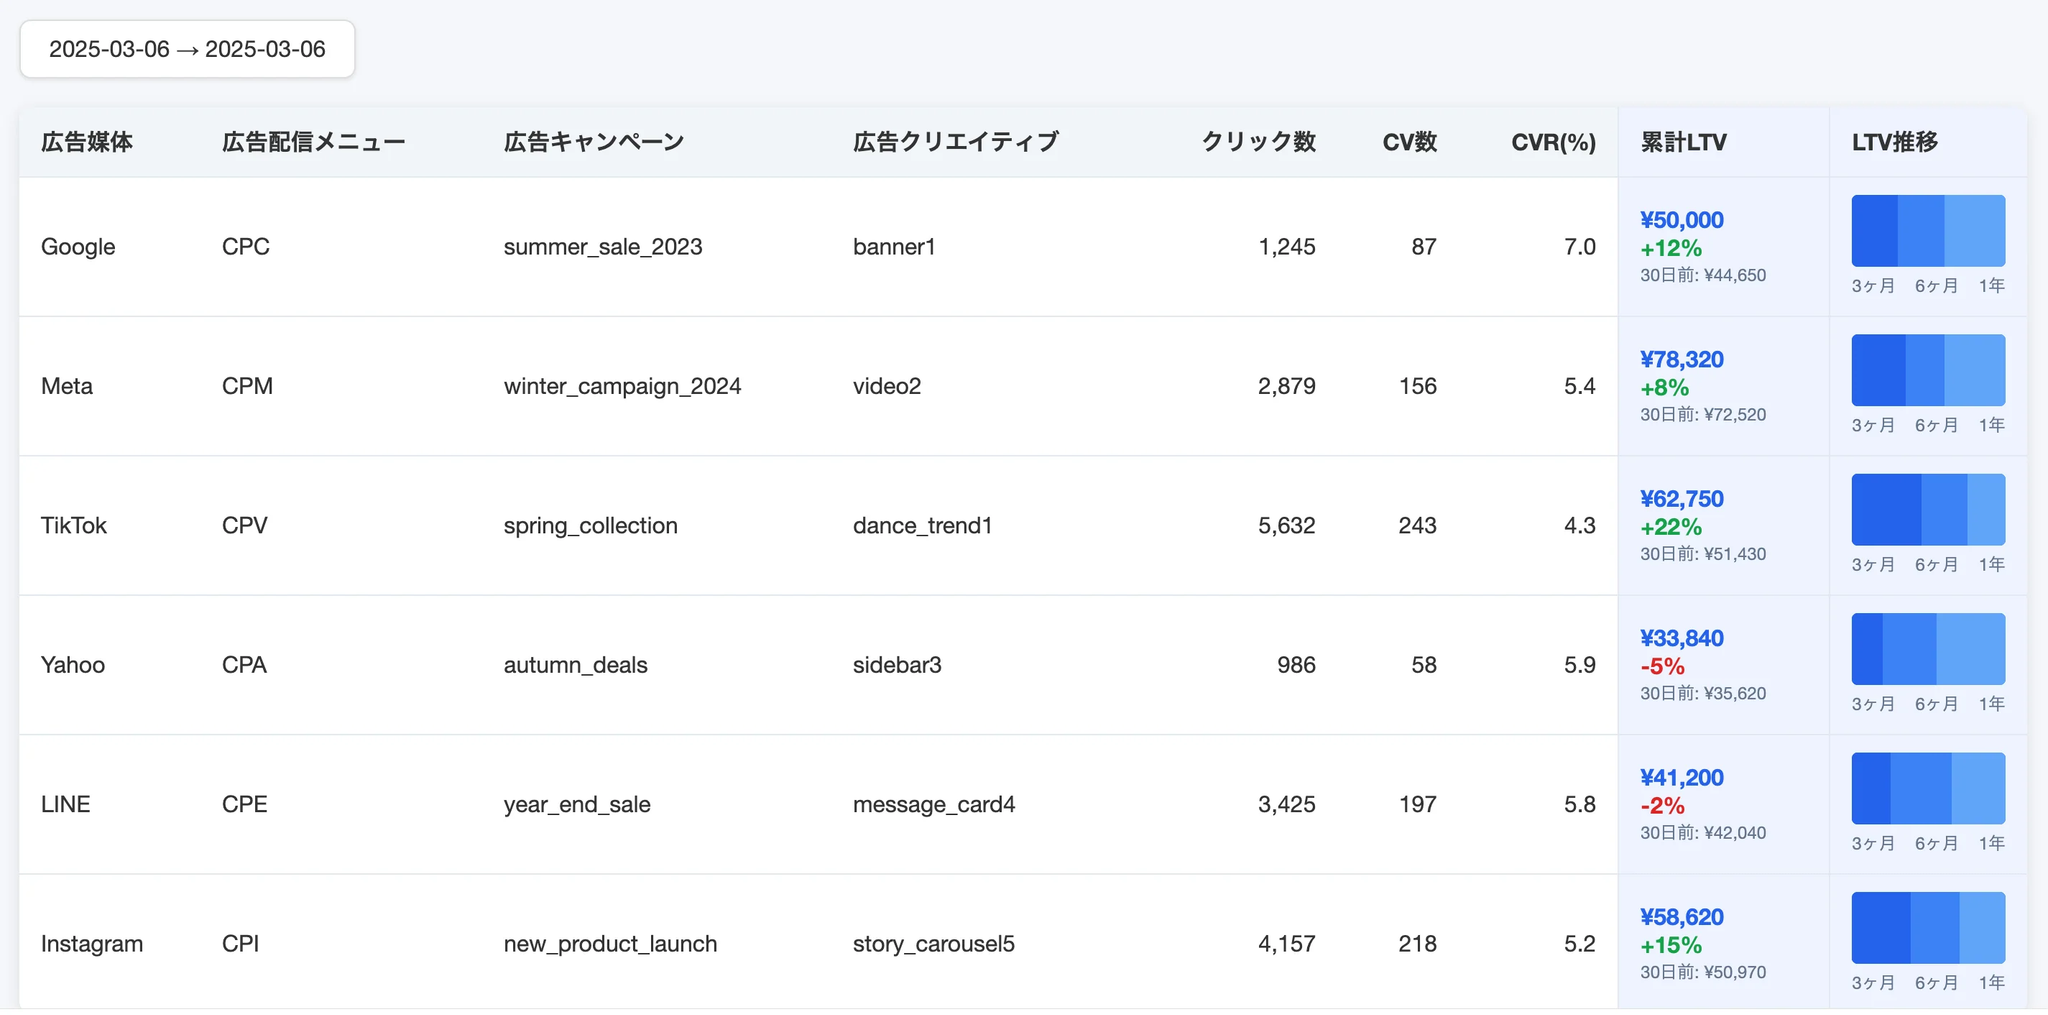2048x1015 pixels.
Task: Click the story_carousel5 creative cell
Action: click(933, 944)
